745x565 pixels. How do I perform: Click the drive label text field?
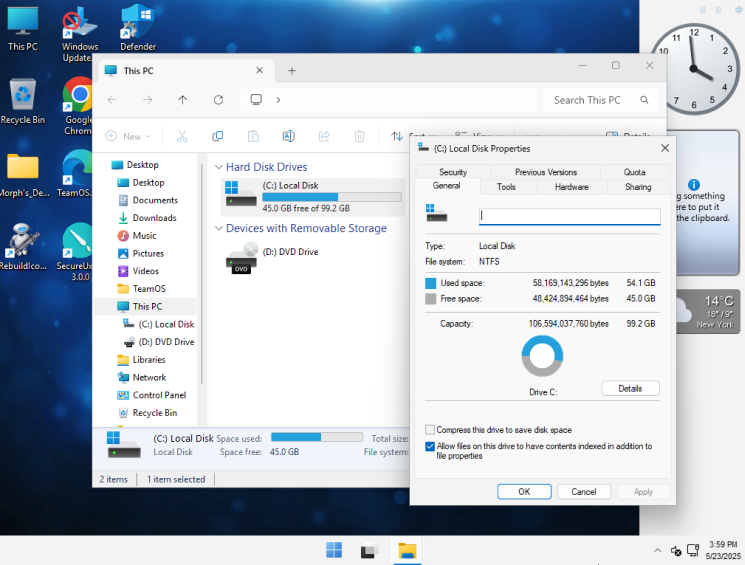click(570, 216)
